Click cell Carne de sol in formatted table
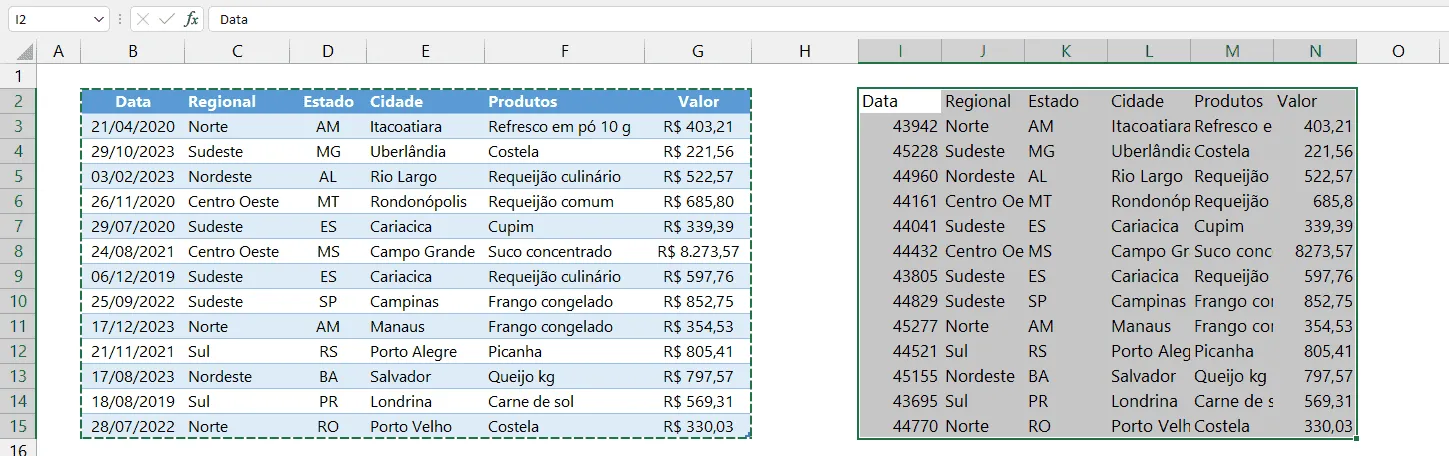The image size is (1449, 456). (x=565, y=401)
